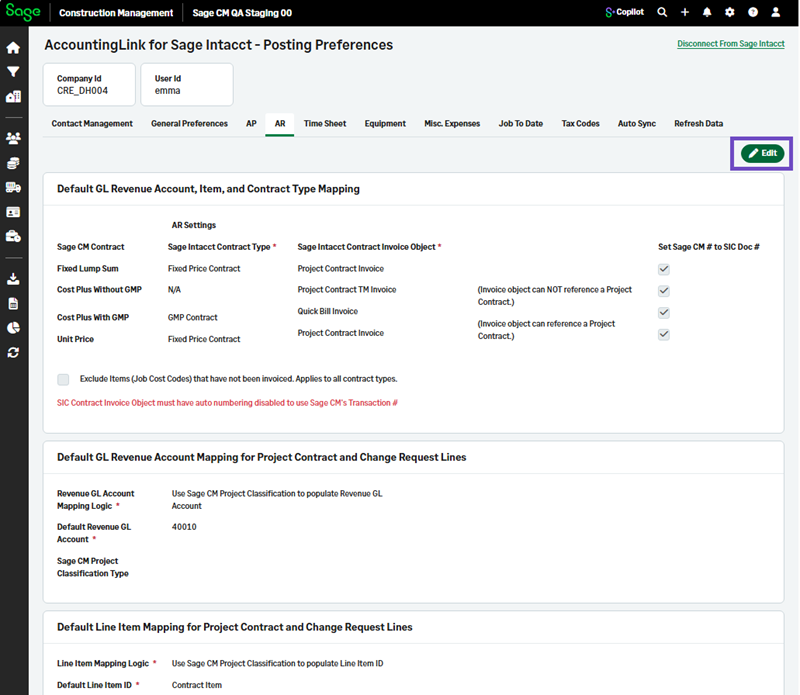Open the download tray icon in sidebar
Viewport: 800px width, 695px height.
point(13,279)
